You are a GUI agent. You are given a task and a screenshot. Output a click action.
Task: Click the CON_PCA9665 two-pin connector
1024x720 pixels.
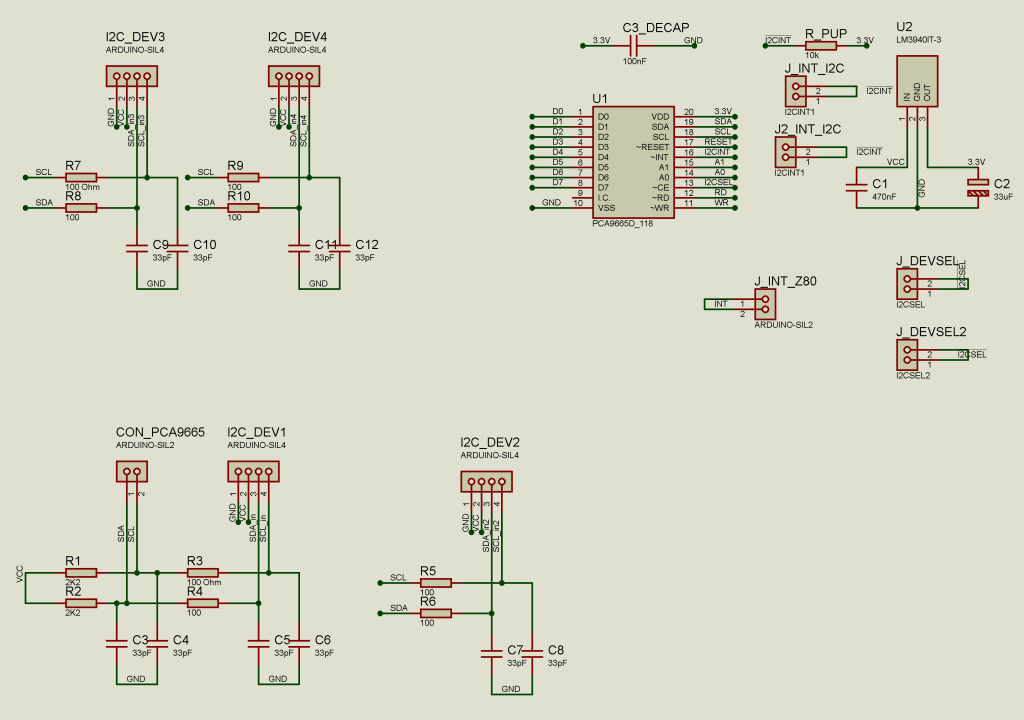point(131,471)
